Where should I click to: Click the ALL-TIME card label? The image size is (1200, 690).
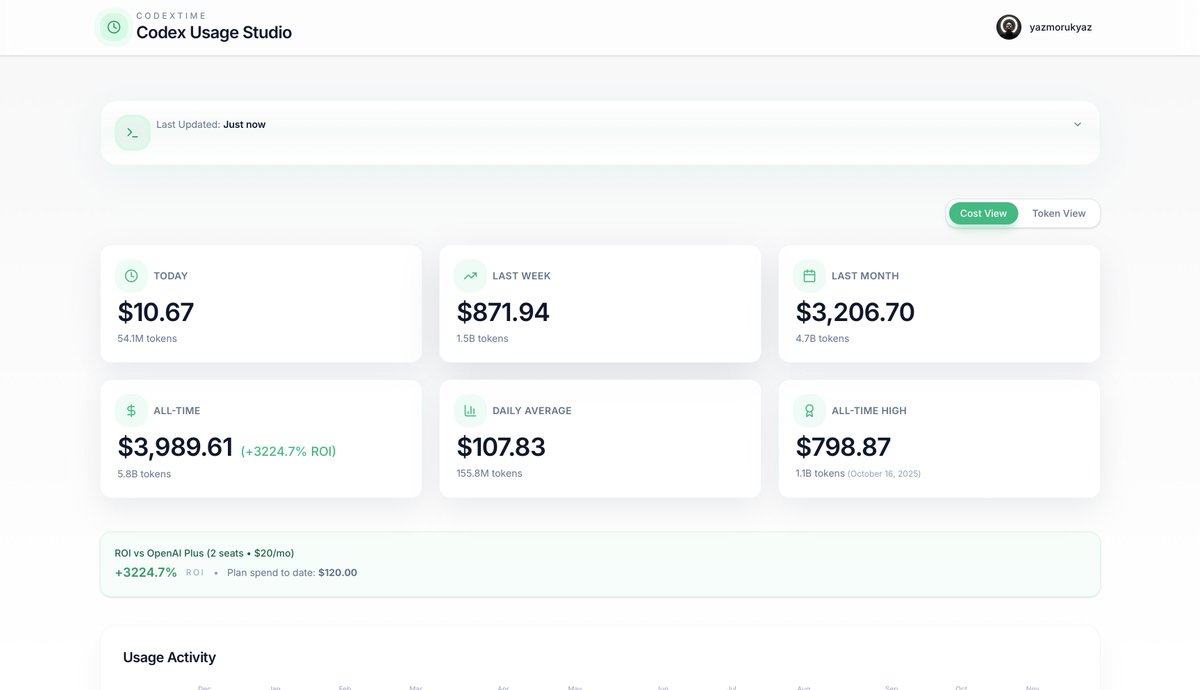point(177,411)
